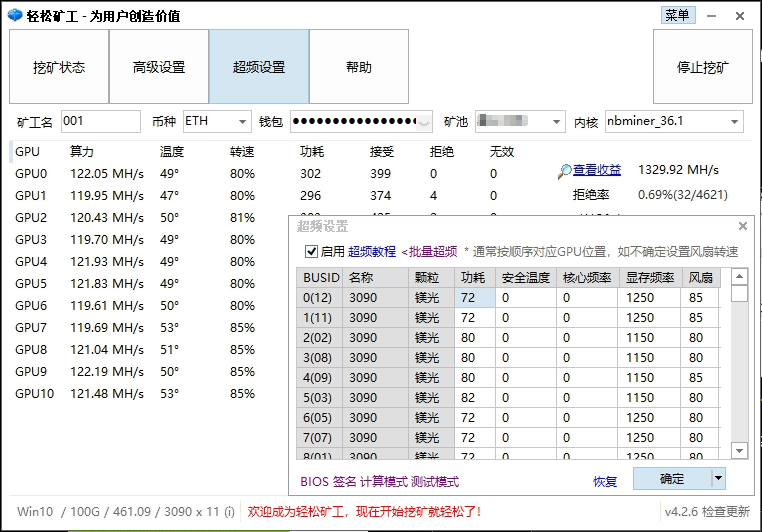
Task: Click the info (i) icon in status bar
Action: click(229, 511)
